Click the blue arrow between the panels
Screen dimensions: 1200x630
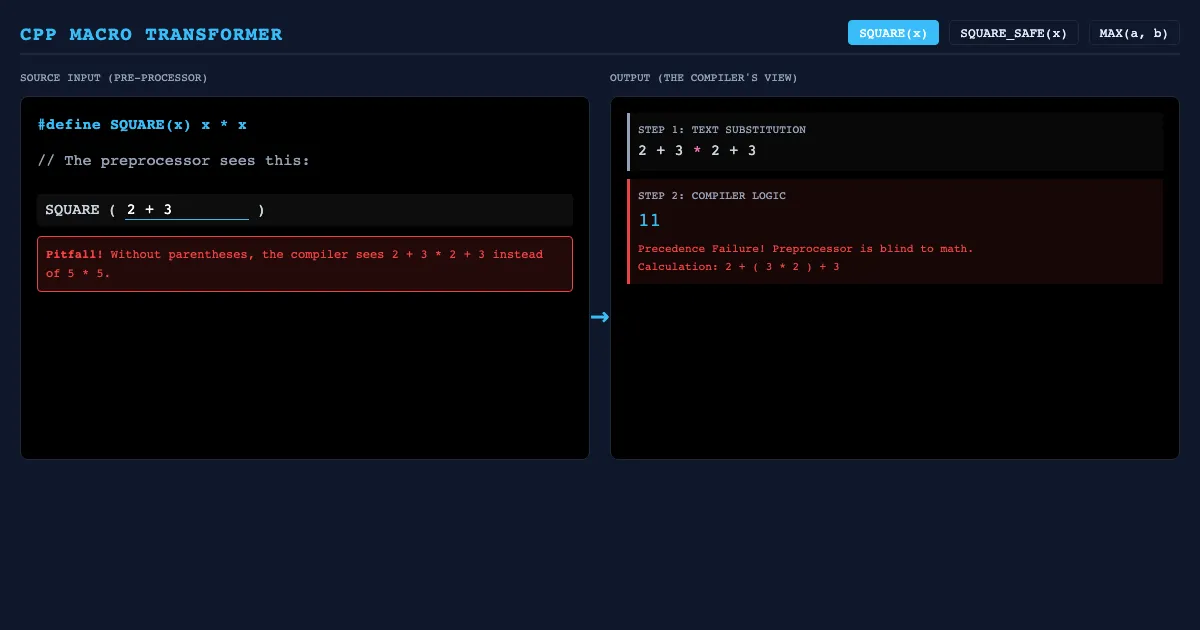pyautogui.click(x=600, y=317)
